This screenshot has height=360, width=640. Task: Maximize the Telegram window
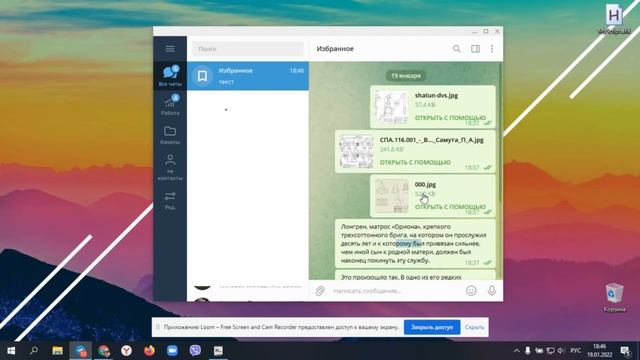tap(486, 31)
